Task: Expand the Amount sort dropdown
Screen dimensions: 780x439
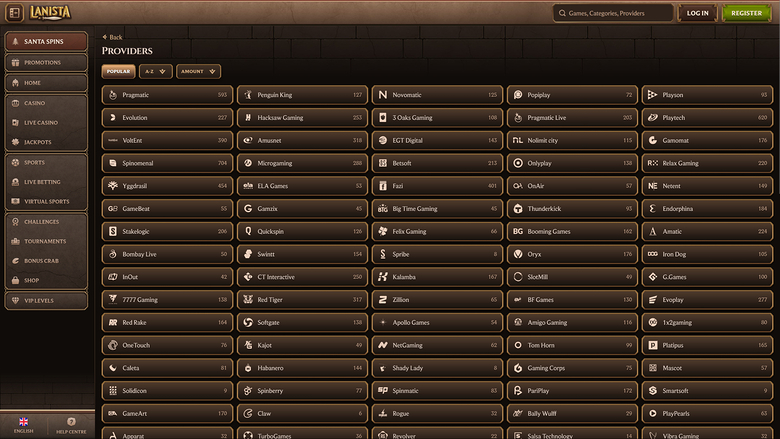Action: click(x=198, y=71)
